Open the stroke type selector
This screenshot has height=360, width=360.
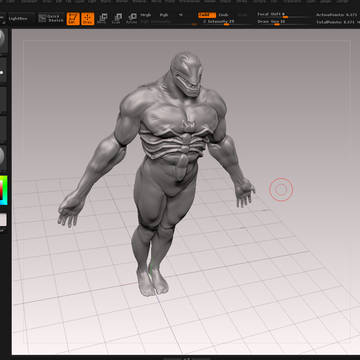tap(3, 71)
